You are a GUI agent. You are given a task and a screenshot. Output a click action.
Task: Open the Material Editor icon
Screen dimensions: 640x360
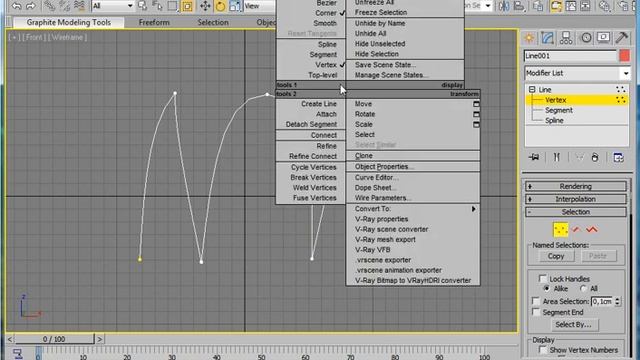click(605, 6)
